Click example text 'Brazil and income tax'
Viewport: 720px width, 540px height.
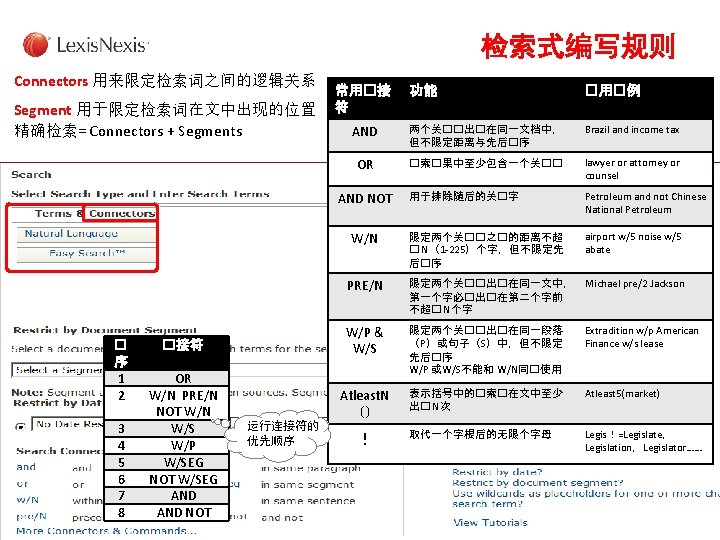(x=632, y=130)
